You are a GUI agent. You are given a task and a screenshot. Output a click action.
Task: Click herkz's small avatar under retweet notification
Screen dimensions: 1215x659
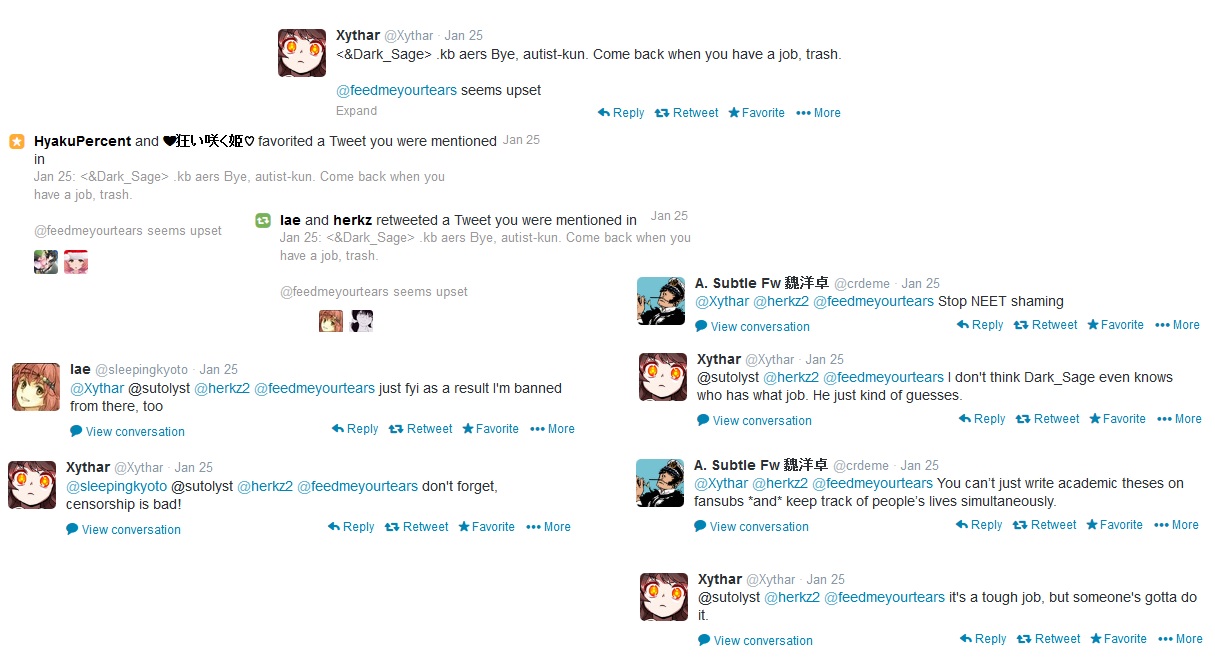pyautogui.click(x=362, y=321)
